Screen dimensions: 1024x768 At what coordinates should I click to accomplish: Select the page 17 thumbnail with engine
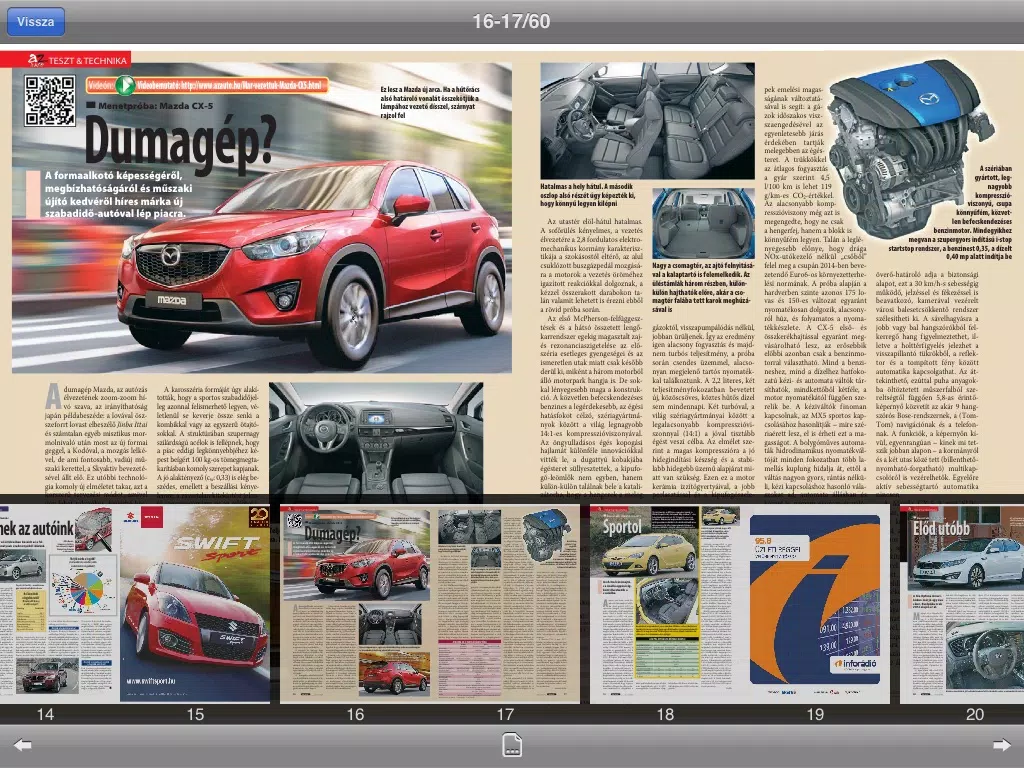click(x=505, y=603)
